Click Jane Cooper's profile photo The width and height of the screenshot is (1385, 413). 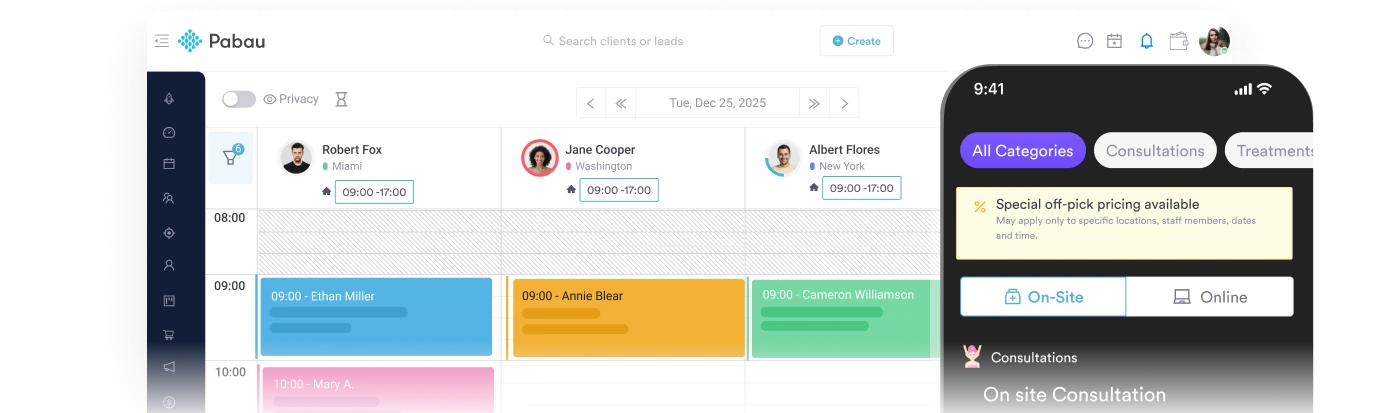click(540, 158)
